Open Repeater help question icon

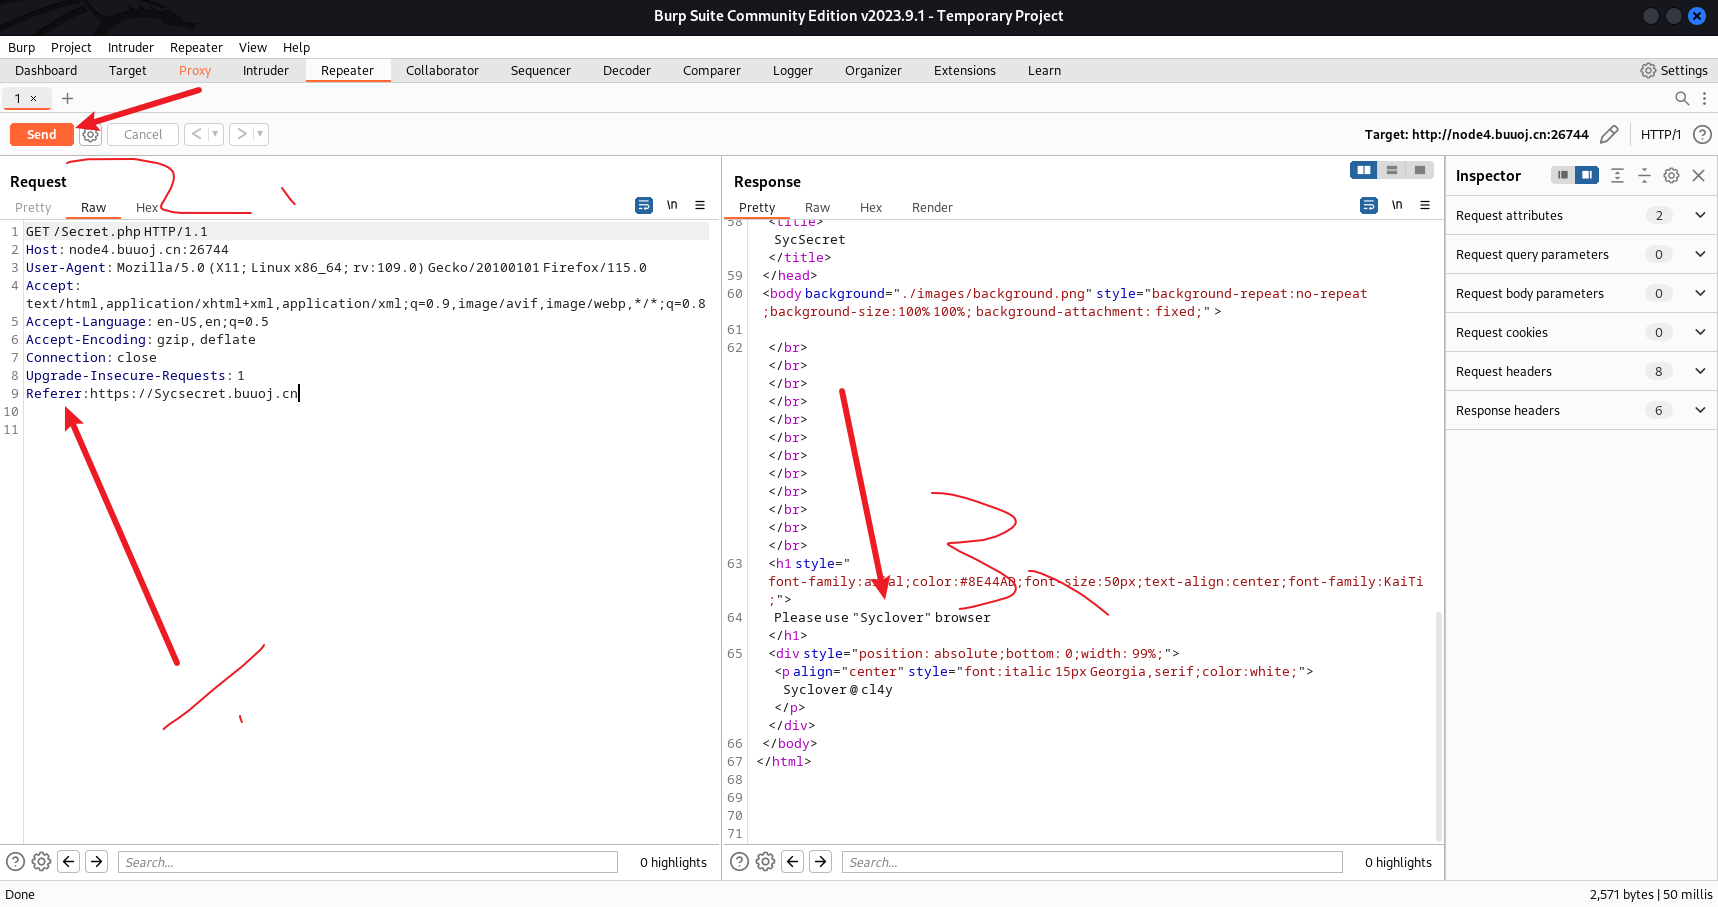coord(1702,134)
